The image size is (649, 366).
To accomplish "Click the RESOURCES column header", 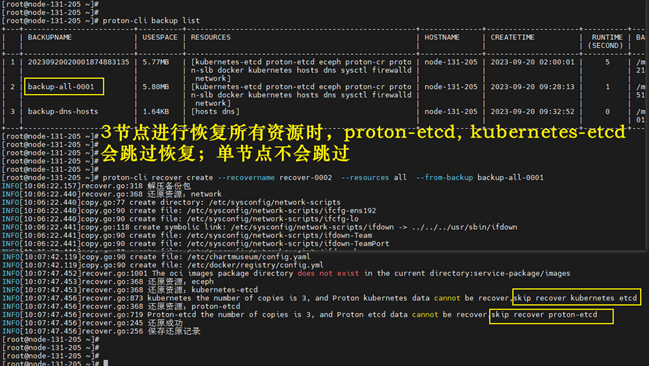I will click(211, 37).
